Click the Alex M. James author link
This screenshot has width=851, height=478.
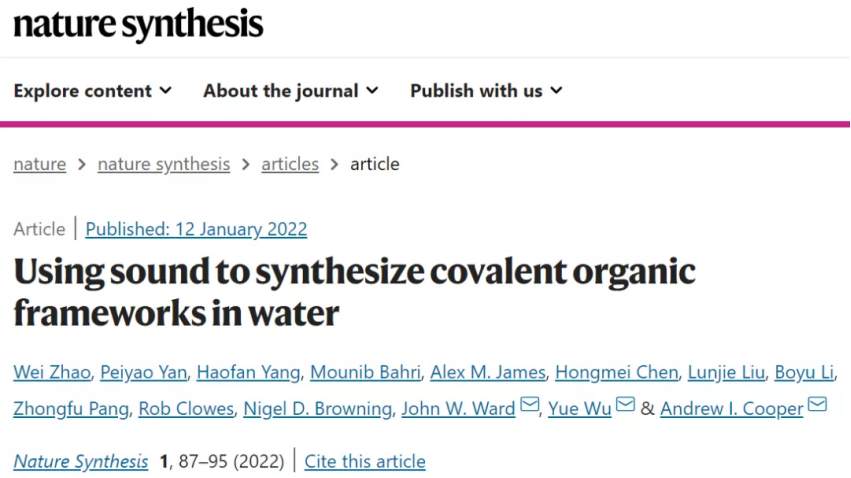pos(488,372)
